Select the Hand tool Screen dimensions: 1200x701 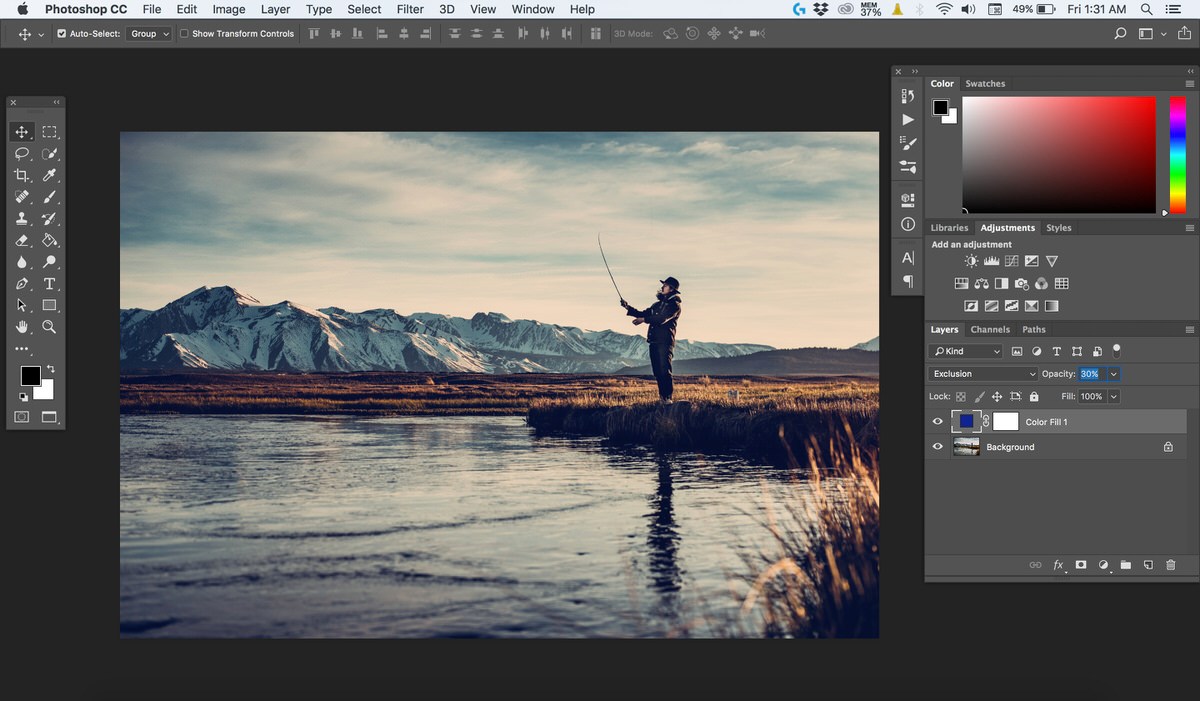click(x=21, y=327)
